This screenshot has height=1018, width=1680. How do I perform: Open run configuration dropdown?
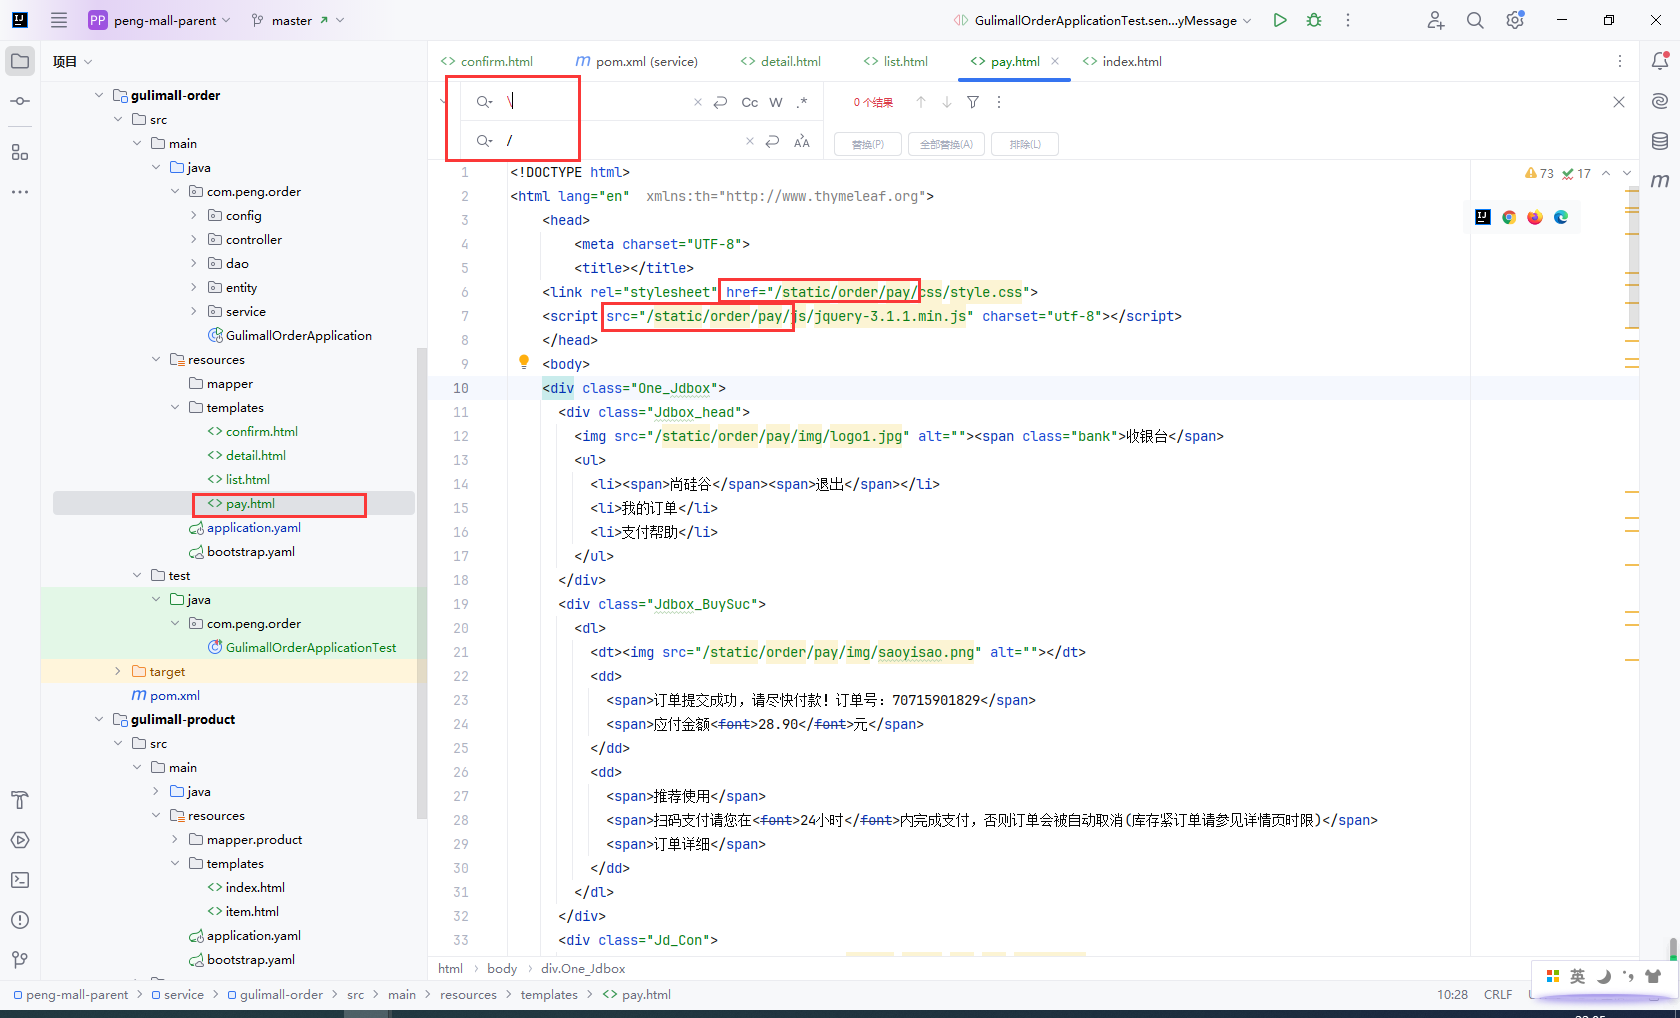[x=1104, y=20]
